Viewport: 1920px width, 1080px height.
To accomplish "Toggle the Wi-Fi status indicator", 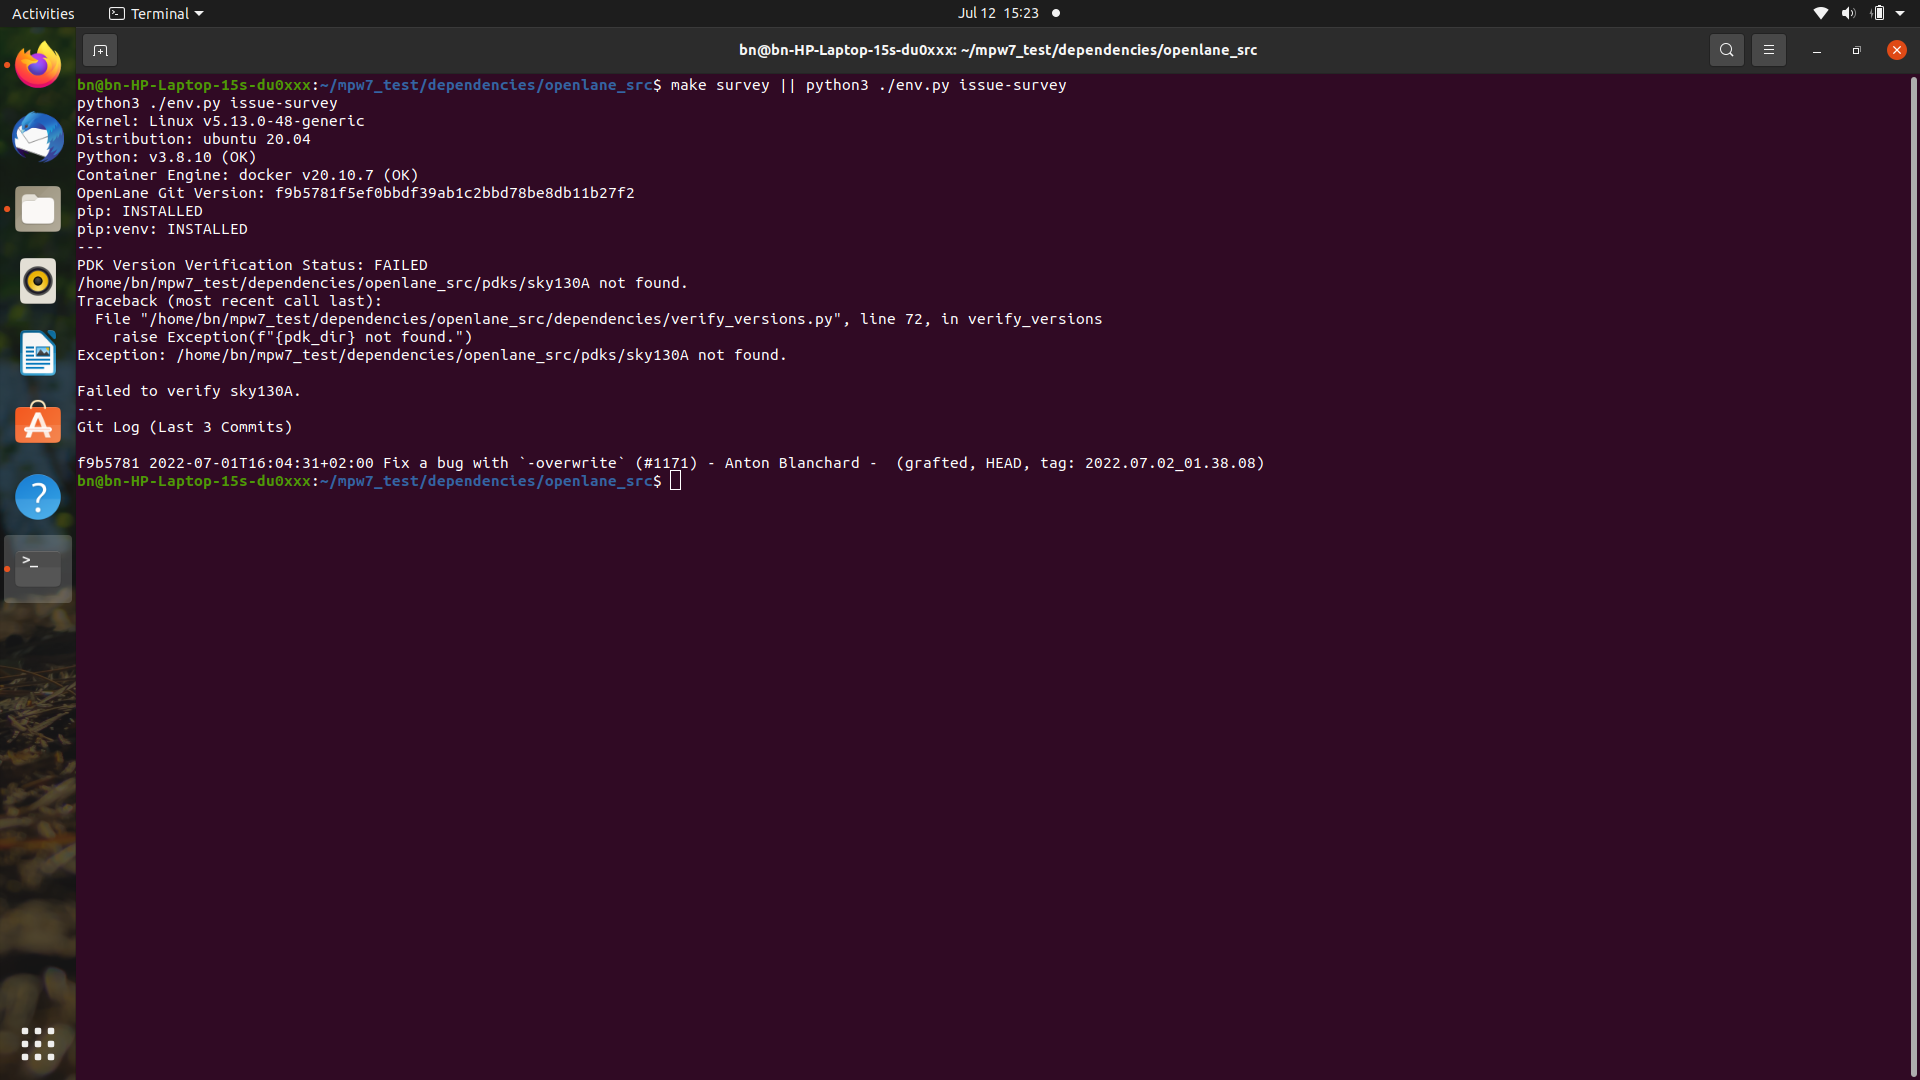I will coord(1820,13).
